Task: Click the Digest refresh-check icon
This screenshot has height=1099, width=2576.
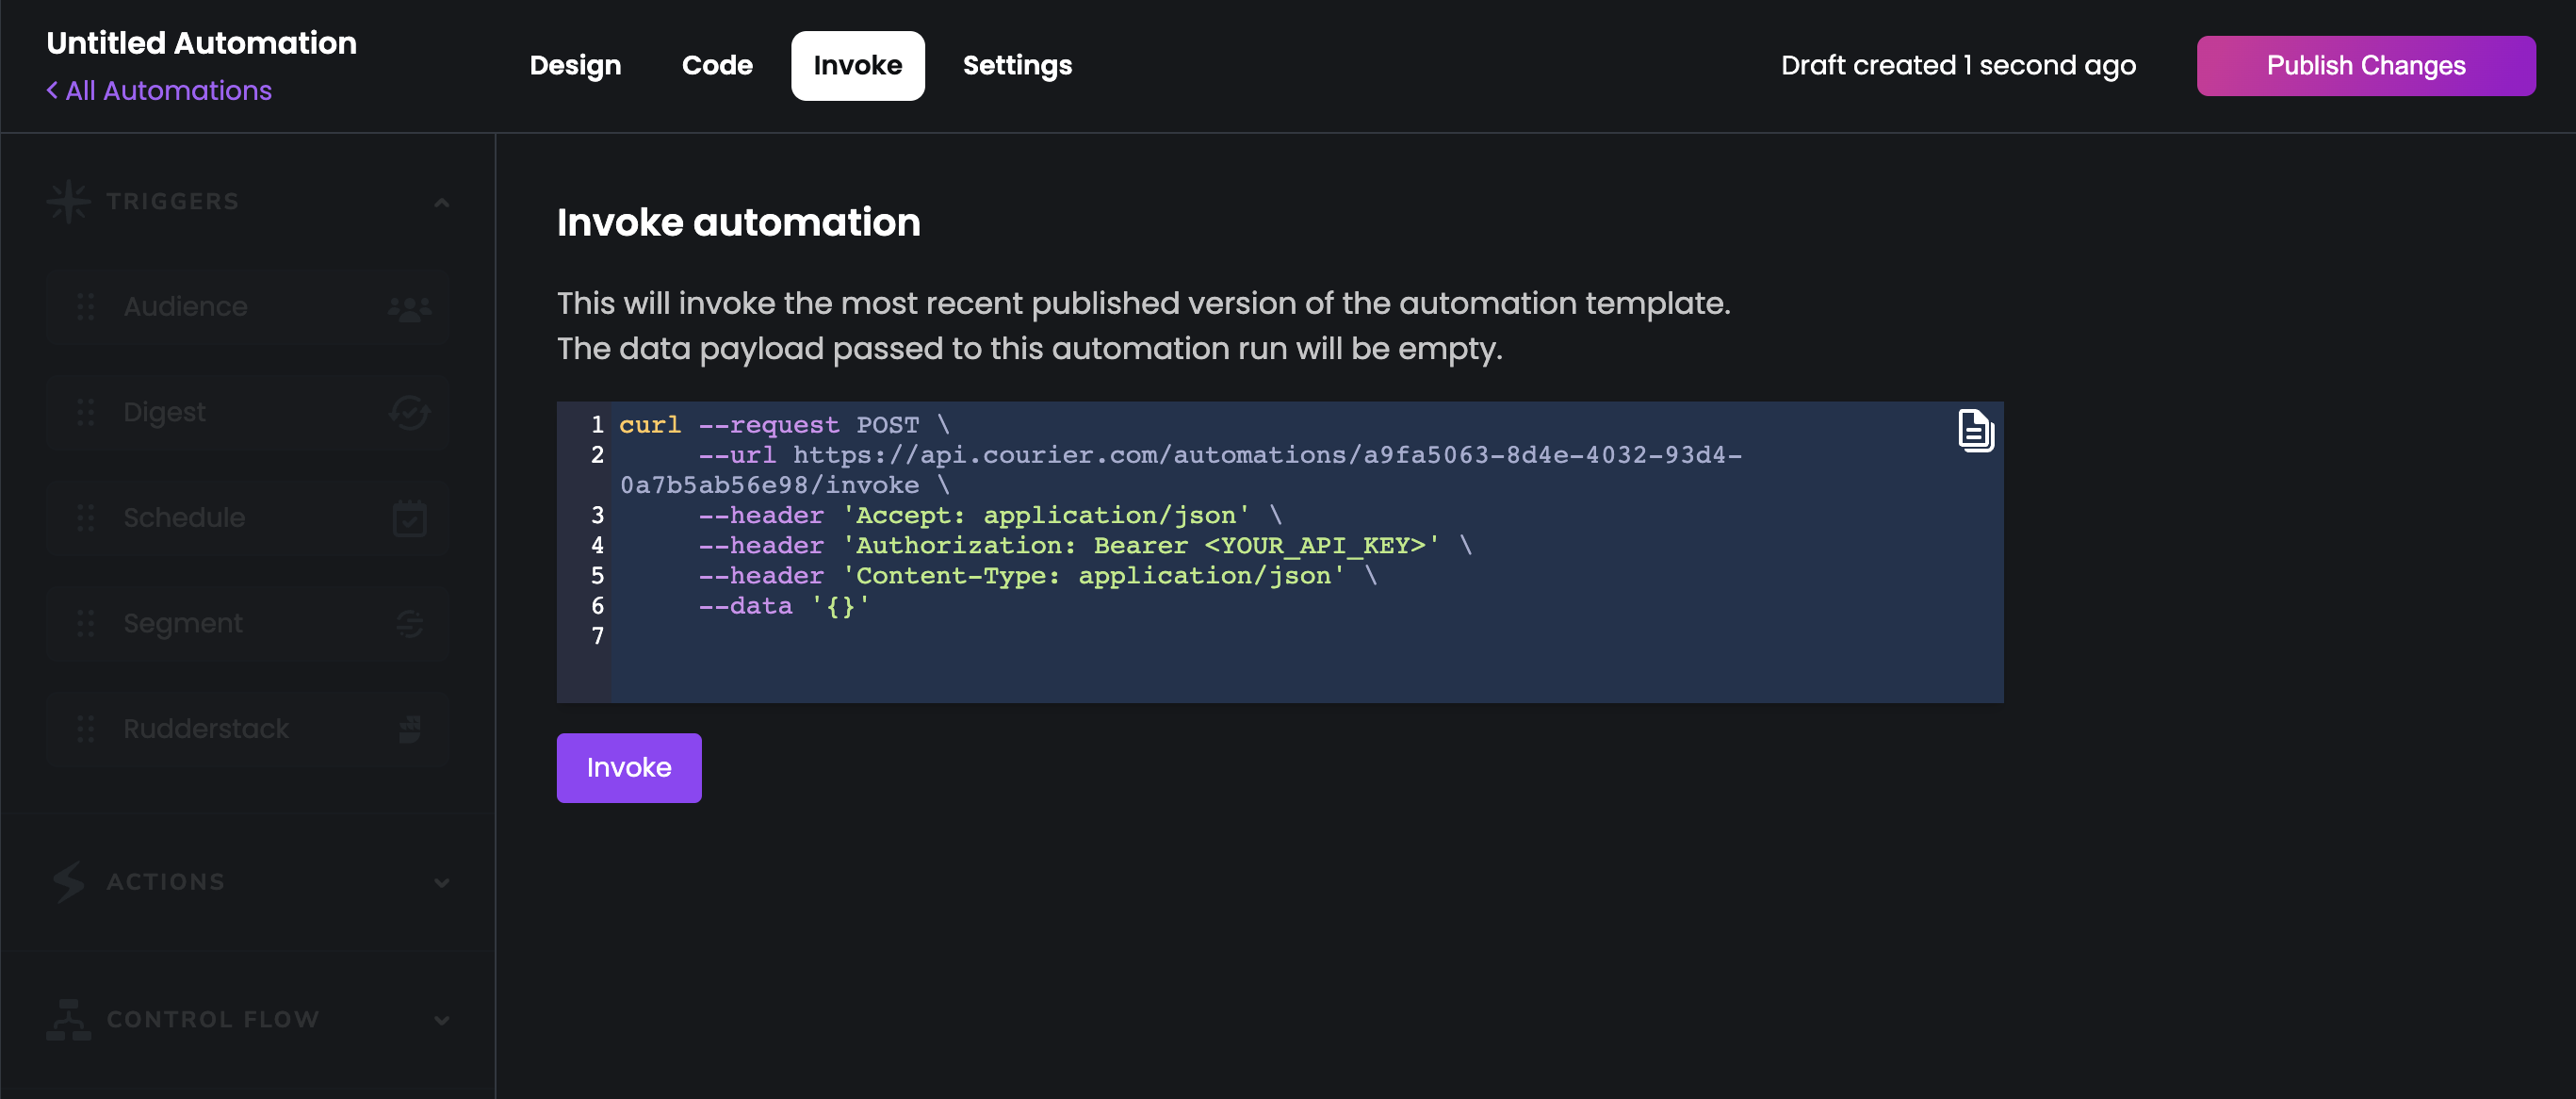Action: coord(410,412)
